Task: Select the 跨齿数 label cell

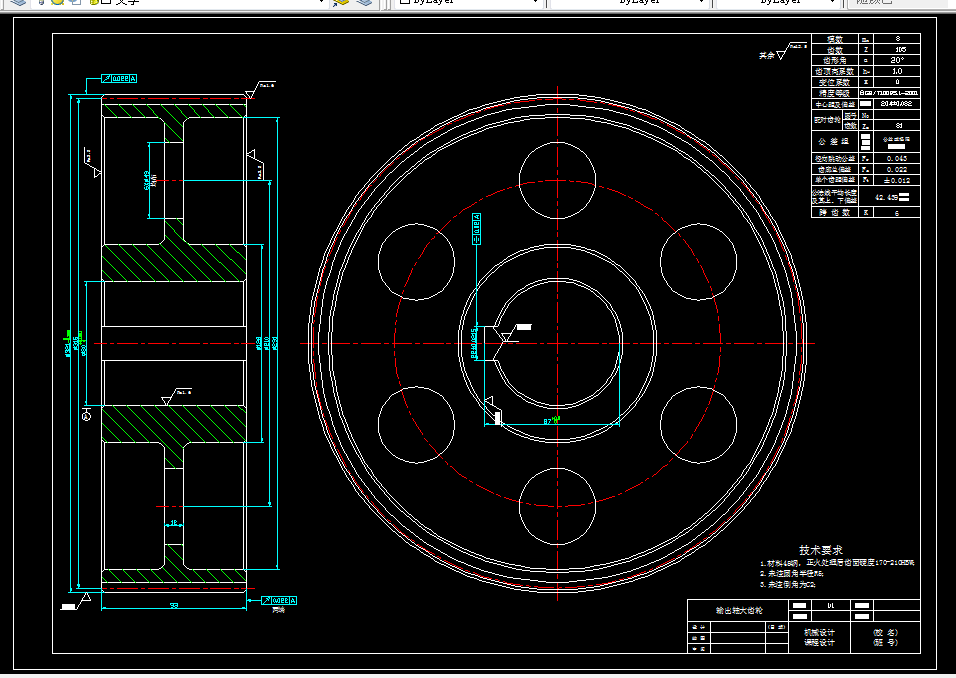Action: pyautogui.click(x=835, y=213)
